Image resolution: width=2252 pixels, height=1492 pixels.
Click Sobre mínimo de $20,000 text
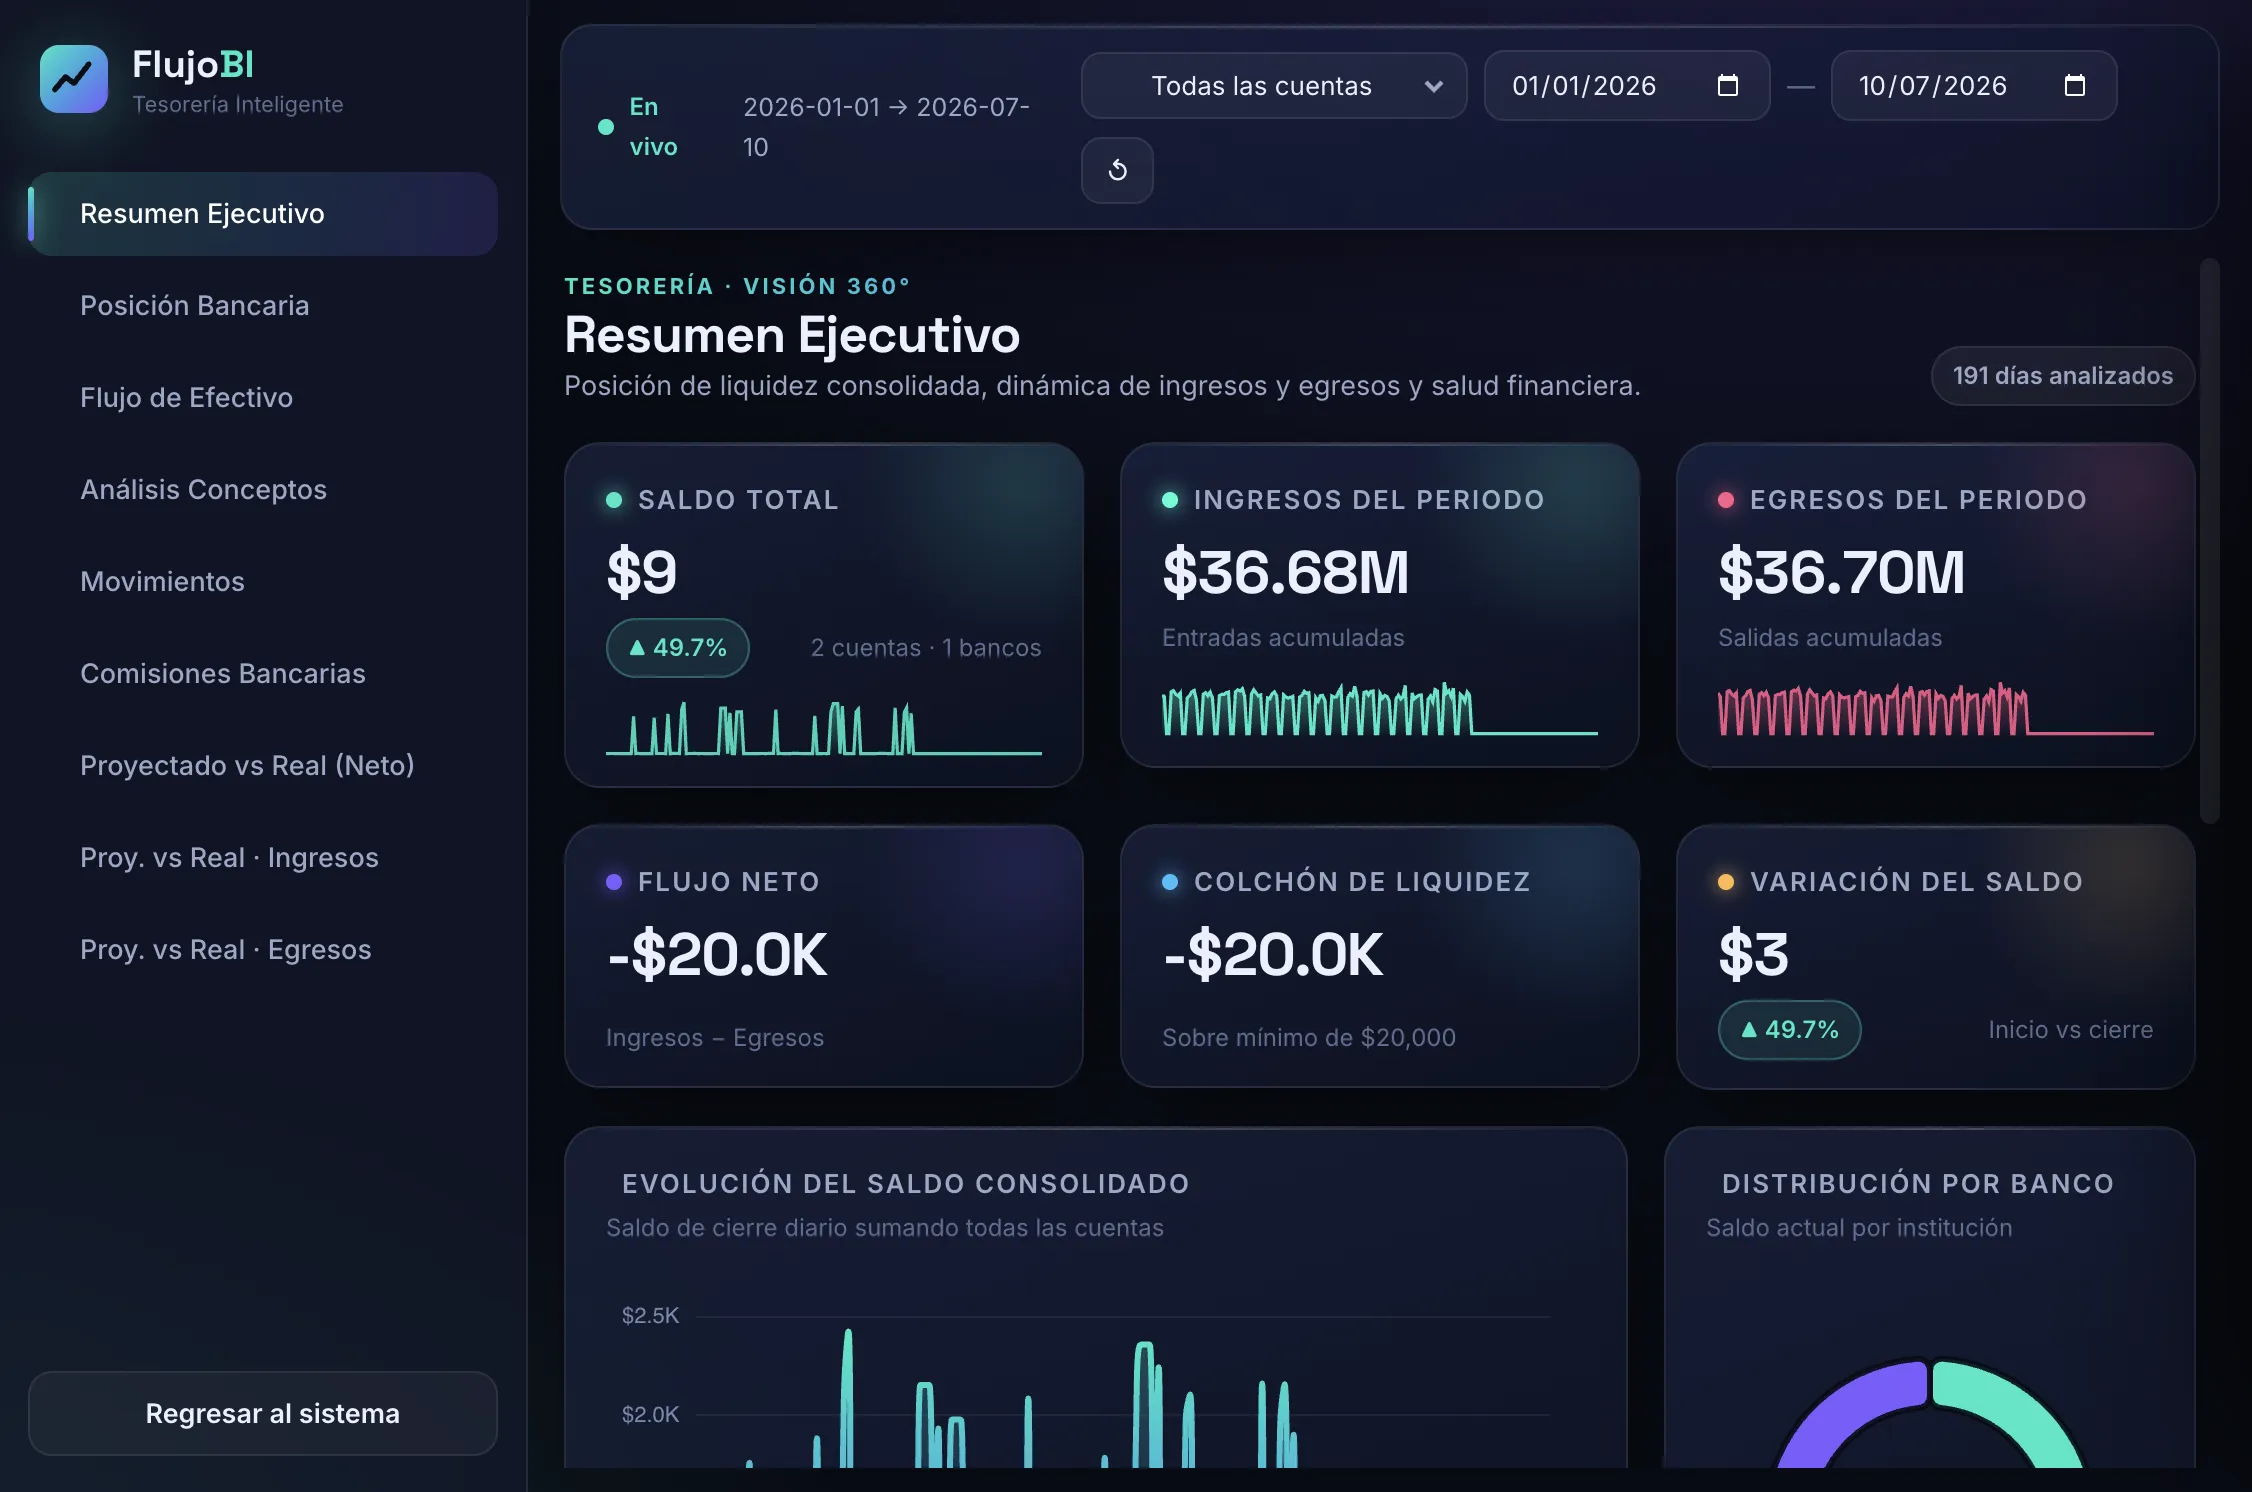[1309, 1038]
